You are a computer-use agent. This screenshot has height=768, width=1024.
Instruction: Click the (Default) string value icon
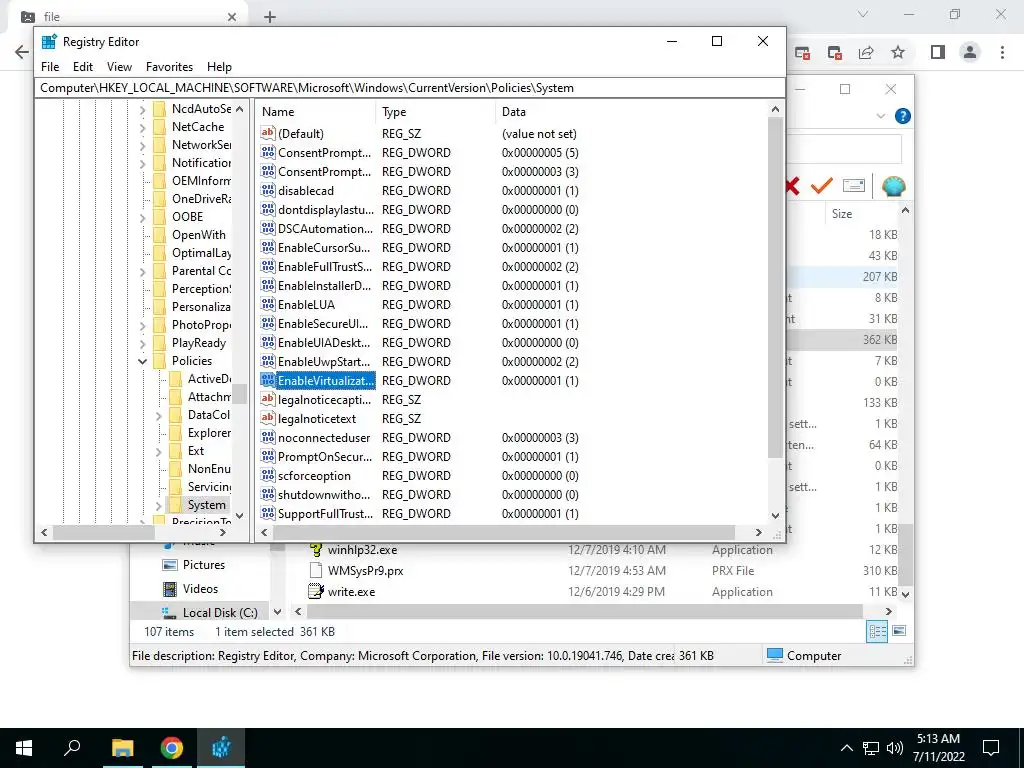pyautogui.click(x=268, y=133)
